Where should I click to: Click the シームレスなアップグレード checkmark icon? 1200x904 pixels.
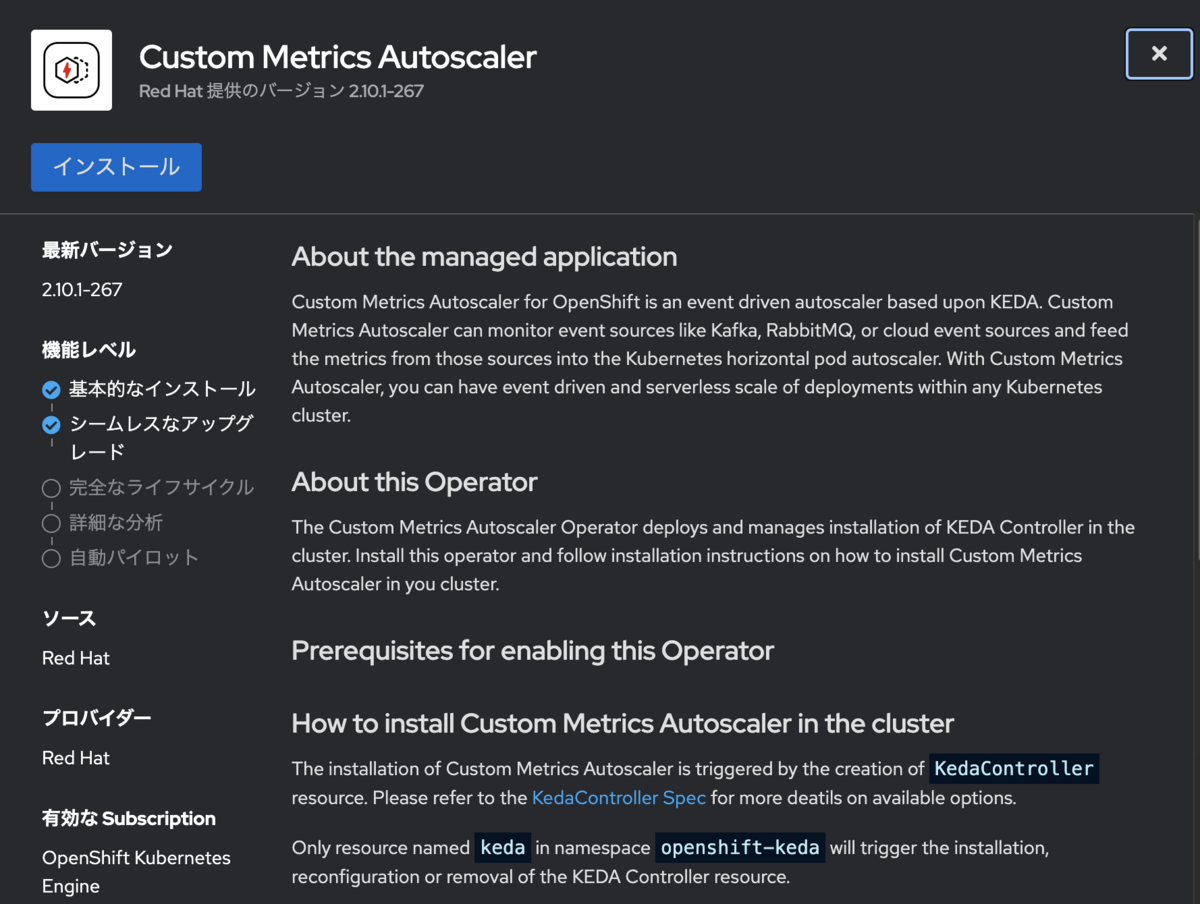pyautogui.click(x=51, y=425)
